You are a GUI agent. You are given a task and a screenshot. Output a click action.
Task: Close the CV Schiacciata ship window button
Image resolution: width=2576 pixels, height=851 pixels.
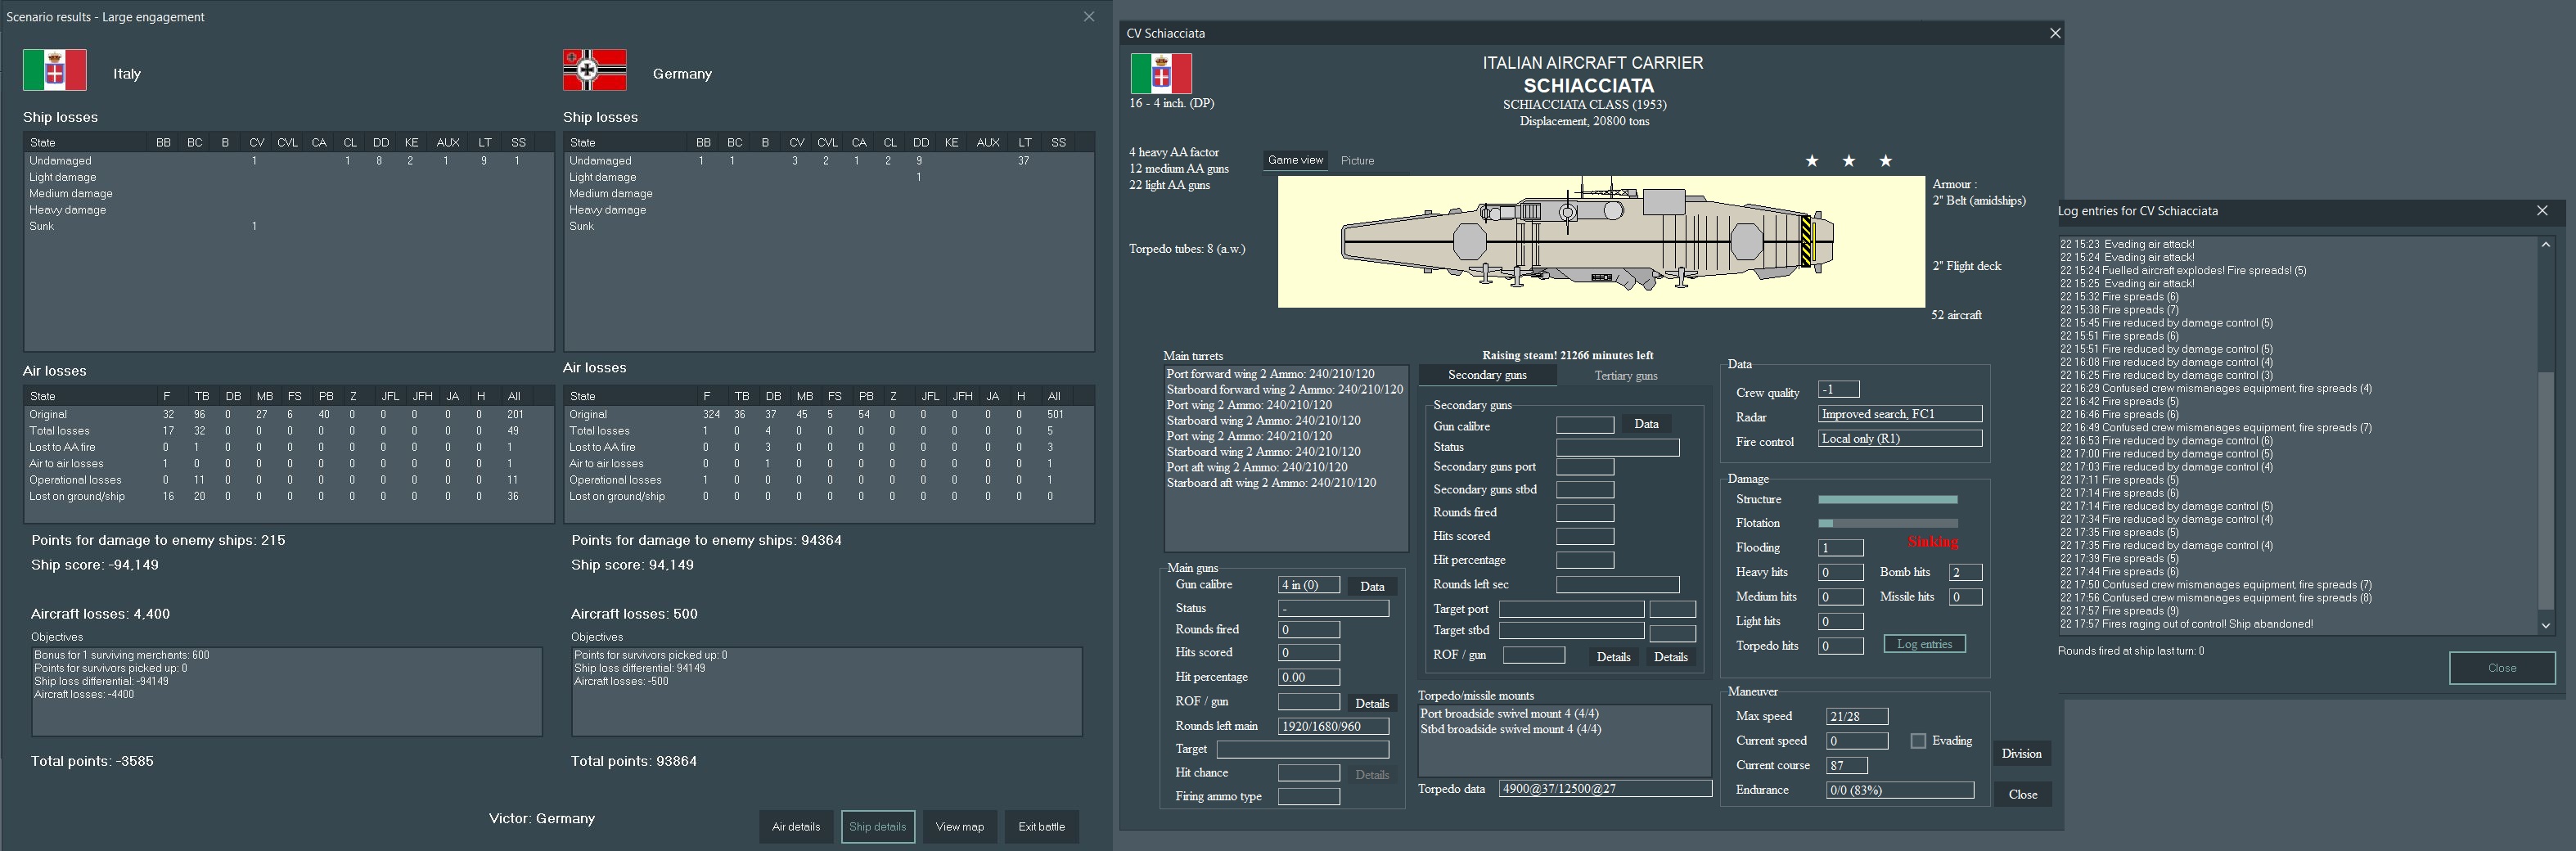click(2022, 794)
